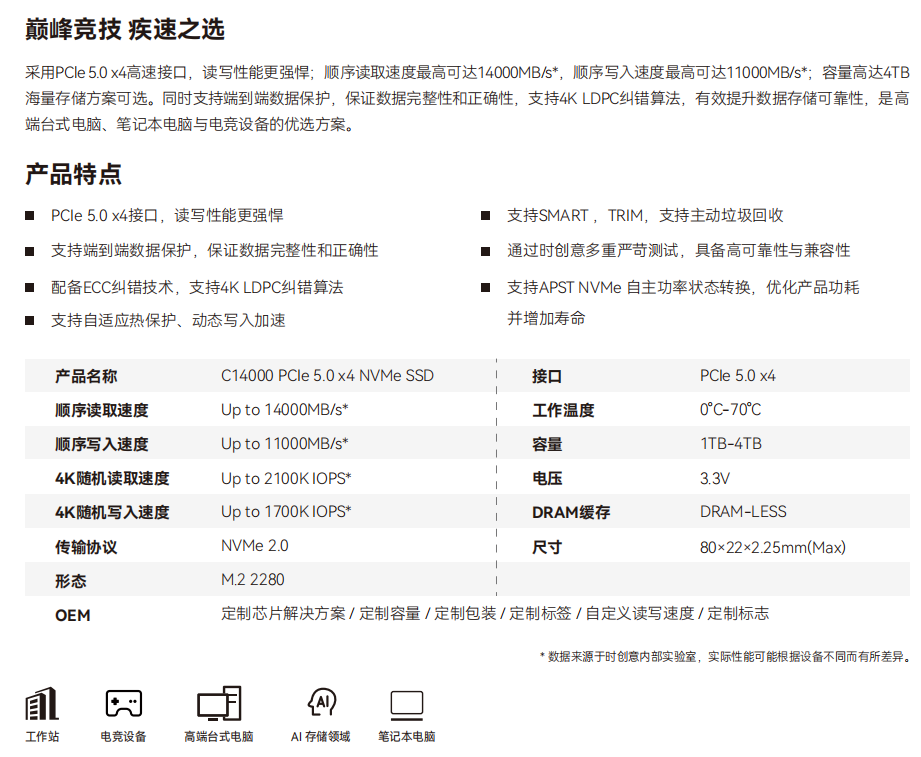Image resolution: width=921 pixels, height=757 pixels.
Task: Click the 1TB-4TB capacity value
Action: 730,444
